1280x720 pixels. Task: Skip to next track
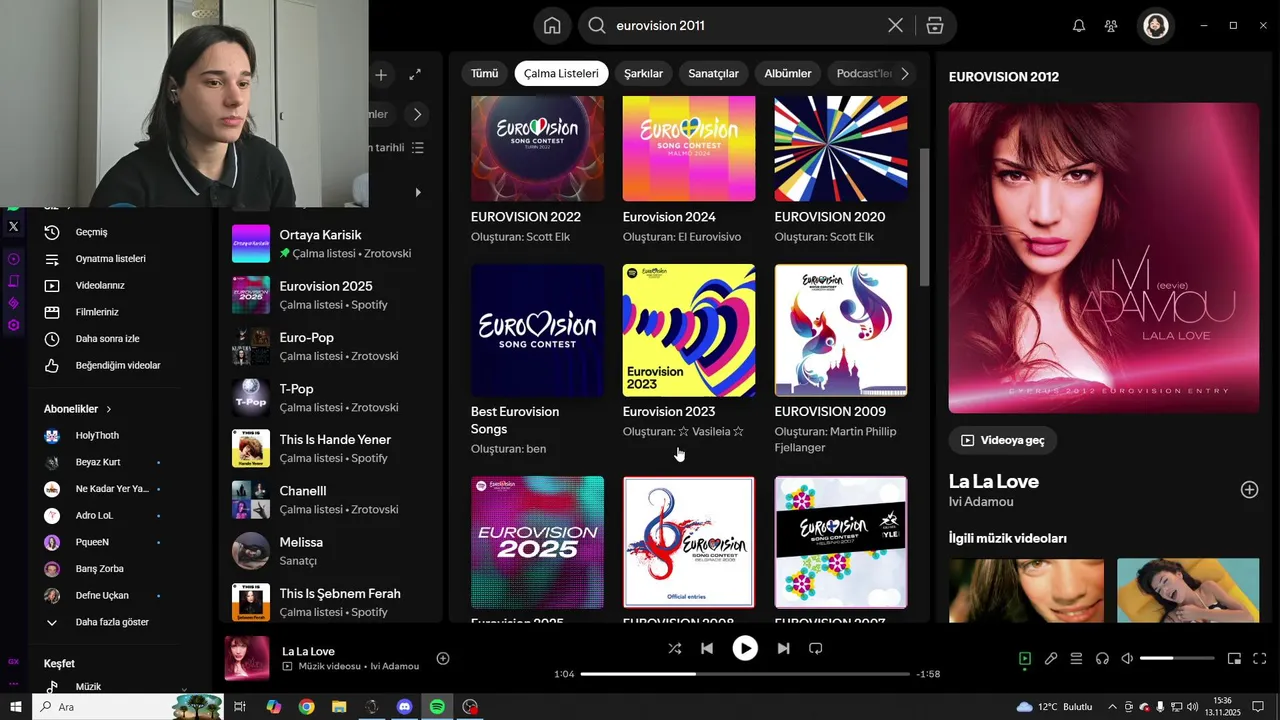coord(783,648)
